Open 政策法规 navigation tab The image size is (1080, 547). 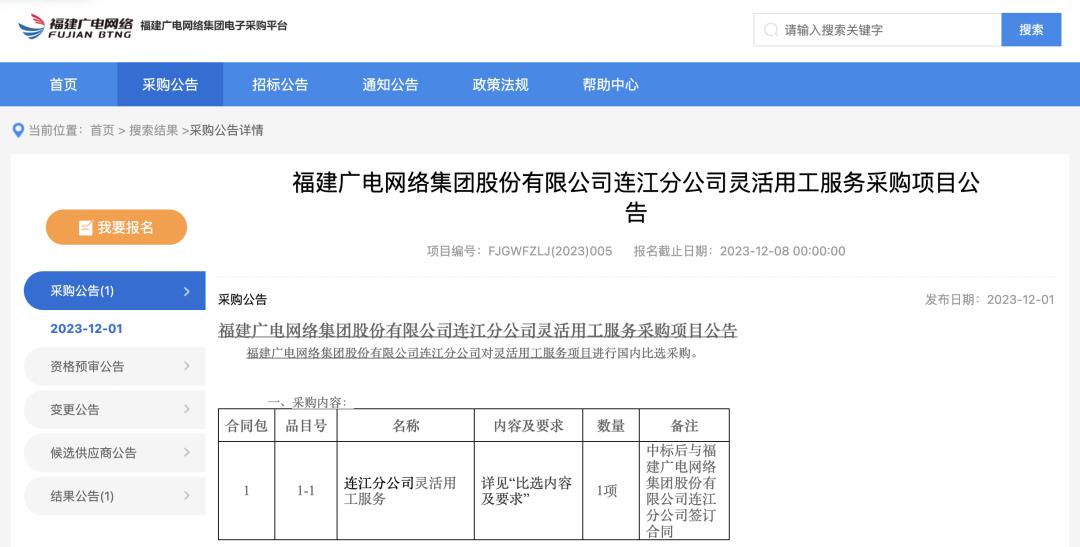500,84
